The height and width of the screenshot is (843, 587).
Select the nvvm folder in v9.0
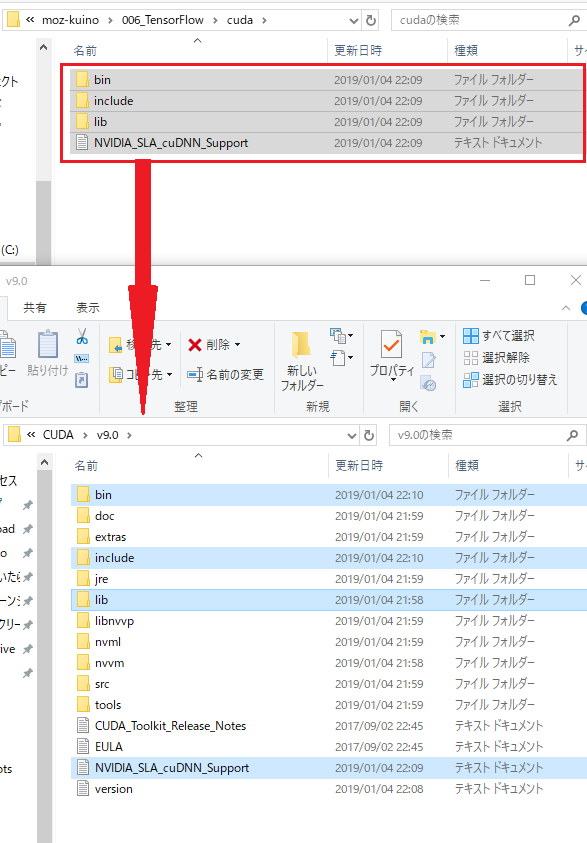tap(329, 662)
